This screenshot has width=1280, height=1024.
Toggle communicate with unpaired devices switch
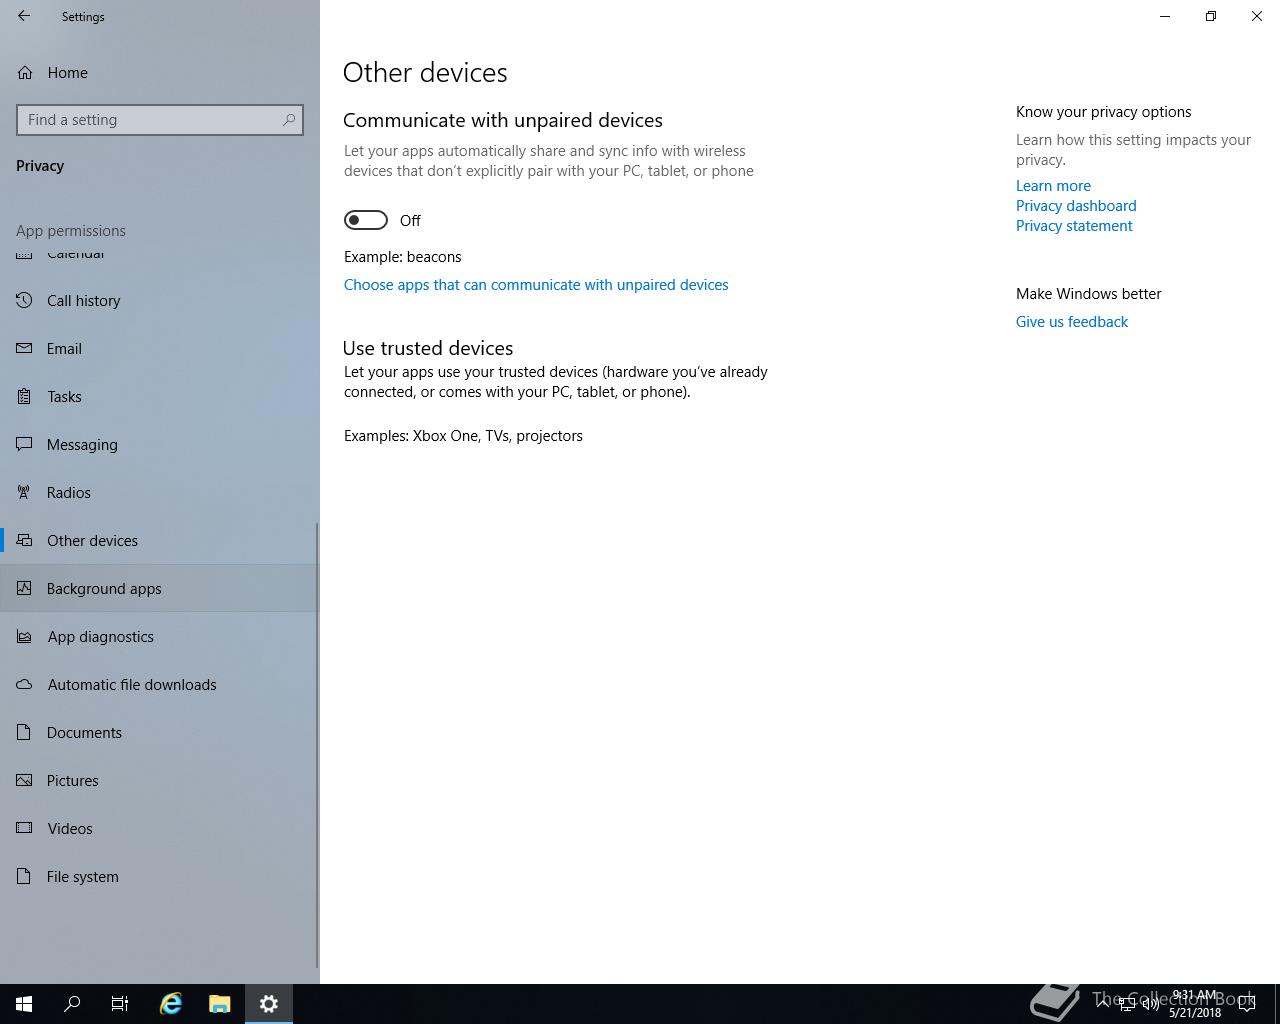366,220
